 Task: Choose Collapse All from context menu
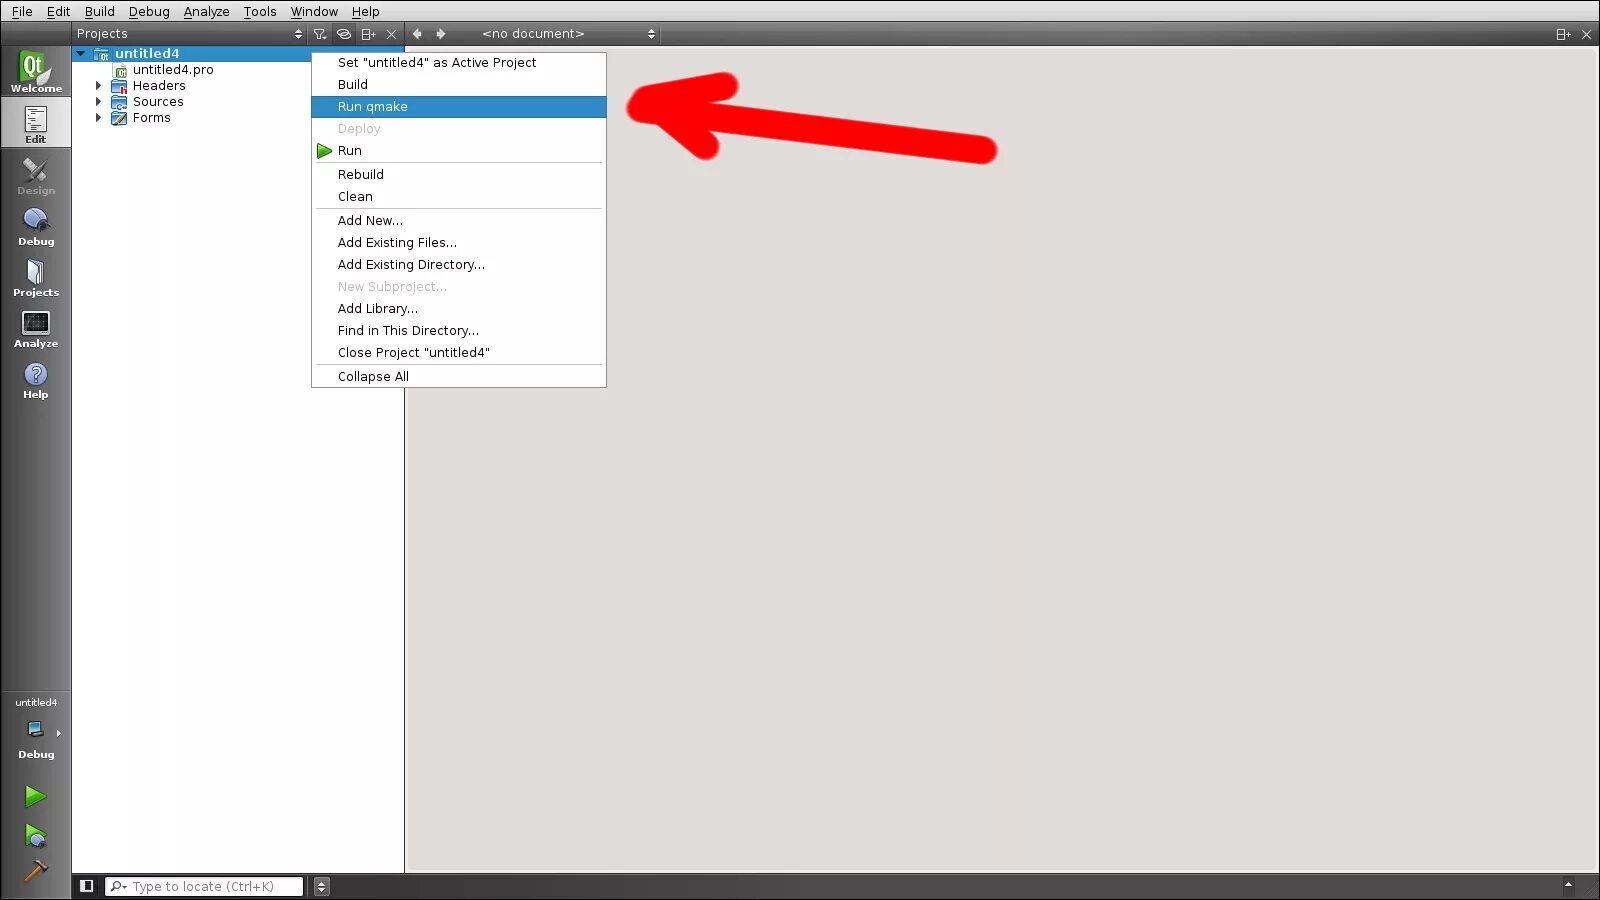coord(459,377)
